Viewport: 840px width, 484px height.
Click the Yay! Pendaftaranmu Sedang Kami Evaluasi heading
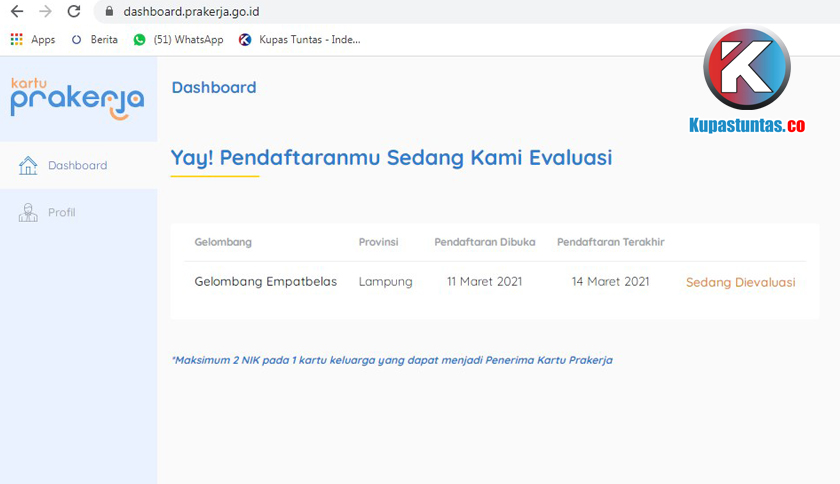click(392, 158)
